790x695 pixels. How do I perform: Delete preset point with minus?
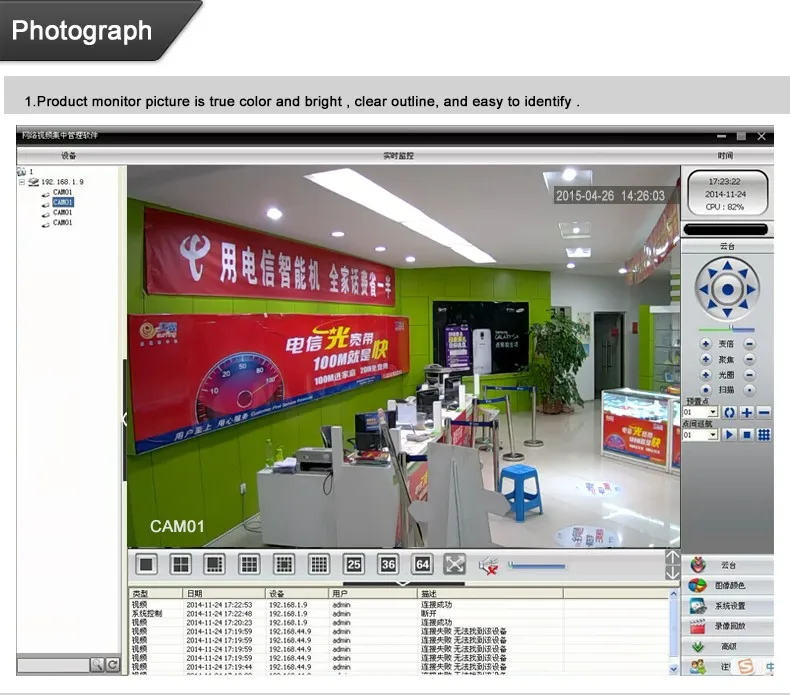pos(764,413)
